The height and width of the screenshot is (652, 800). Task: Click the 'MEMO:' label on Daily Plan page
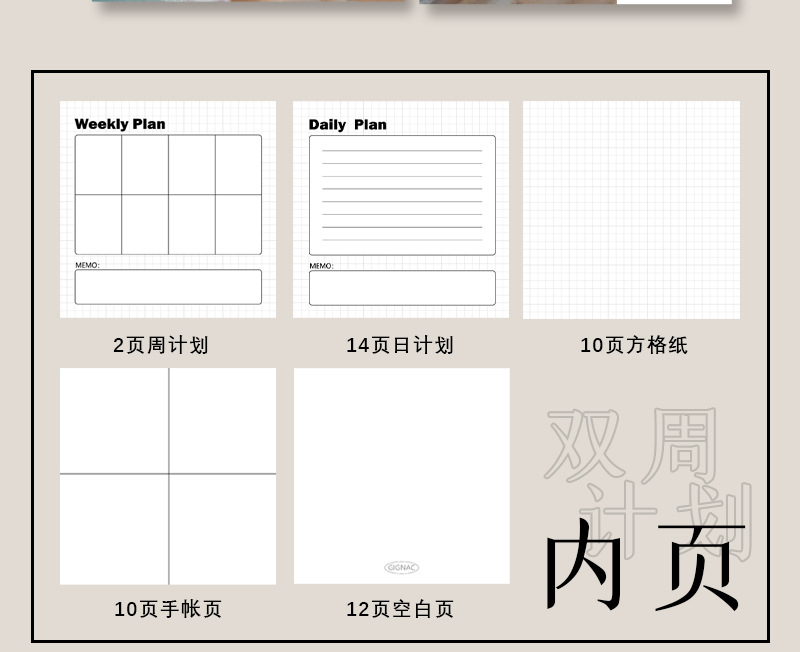coord(321,266)
